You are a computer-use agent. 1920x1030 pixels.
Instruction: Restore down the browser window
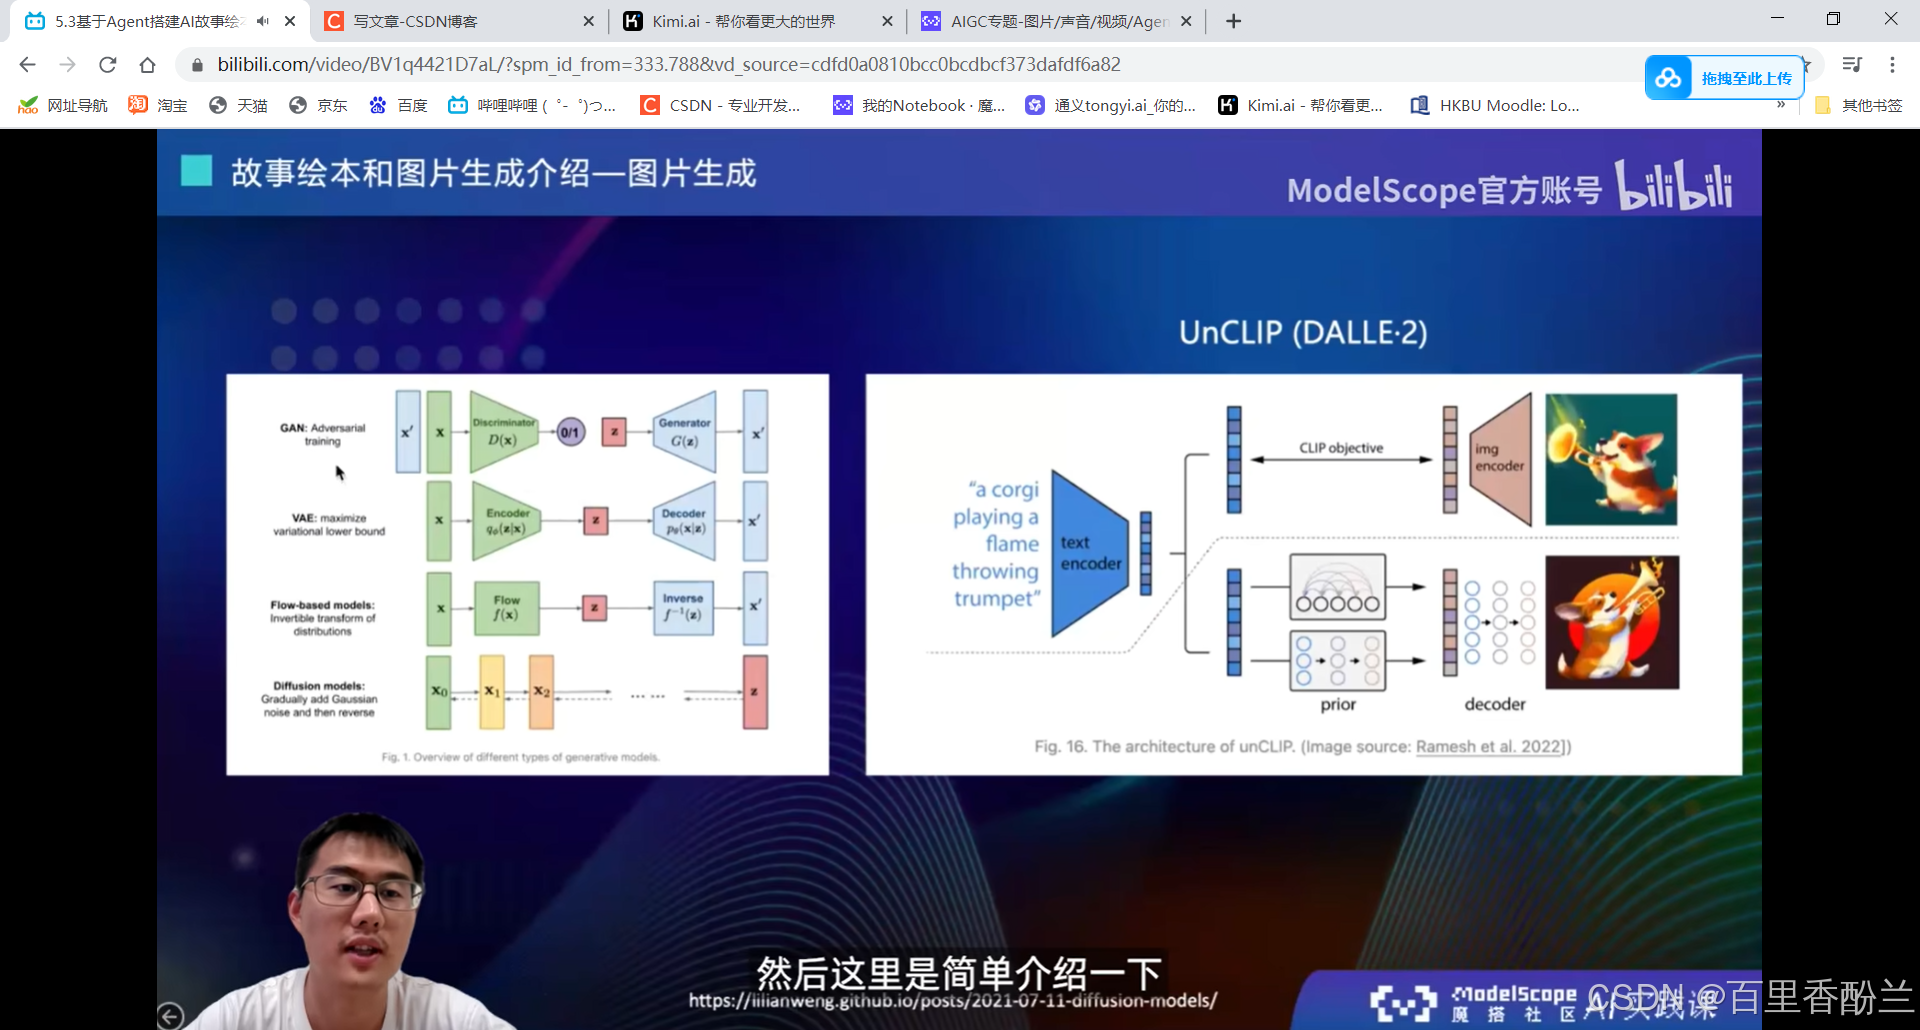pyautogui.click(x=1833, y=19)
